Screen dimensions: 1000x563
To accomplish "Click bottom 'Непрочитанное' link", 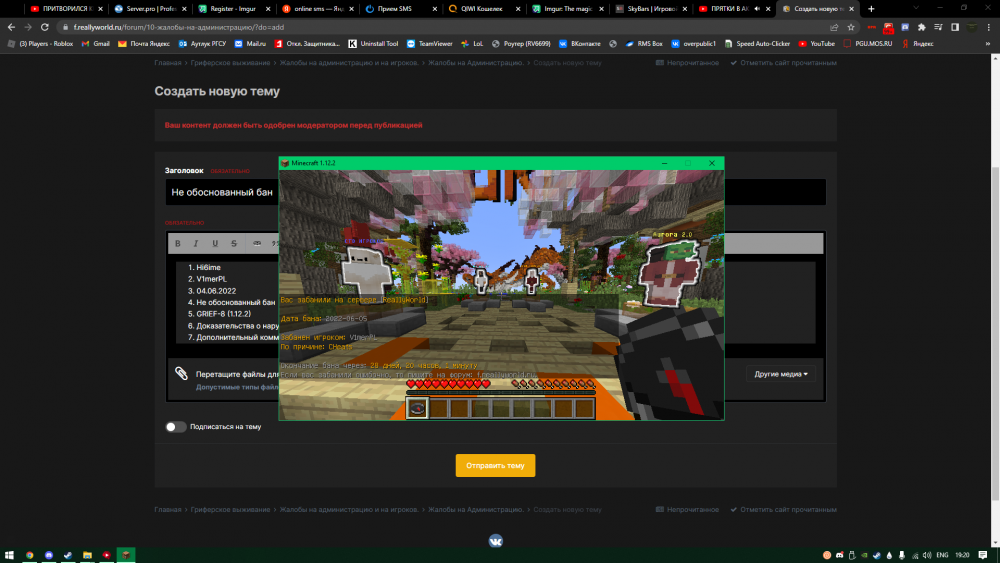I will [x=688, y=509].
